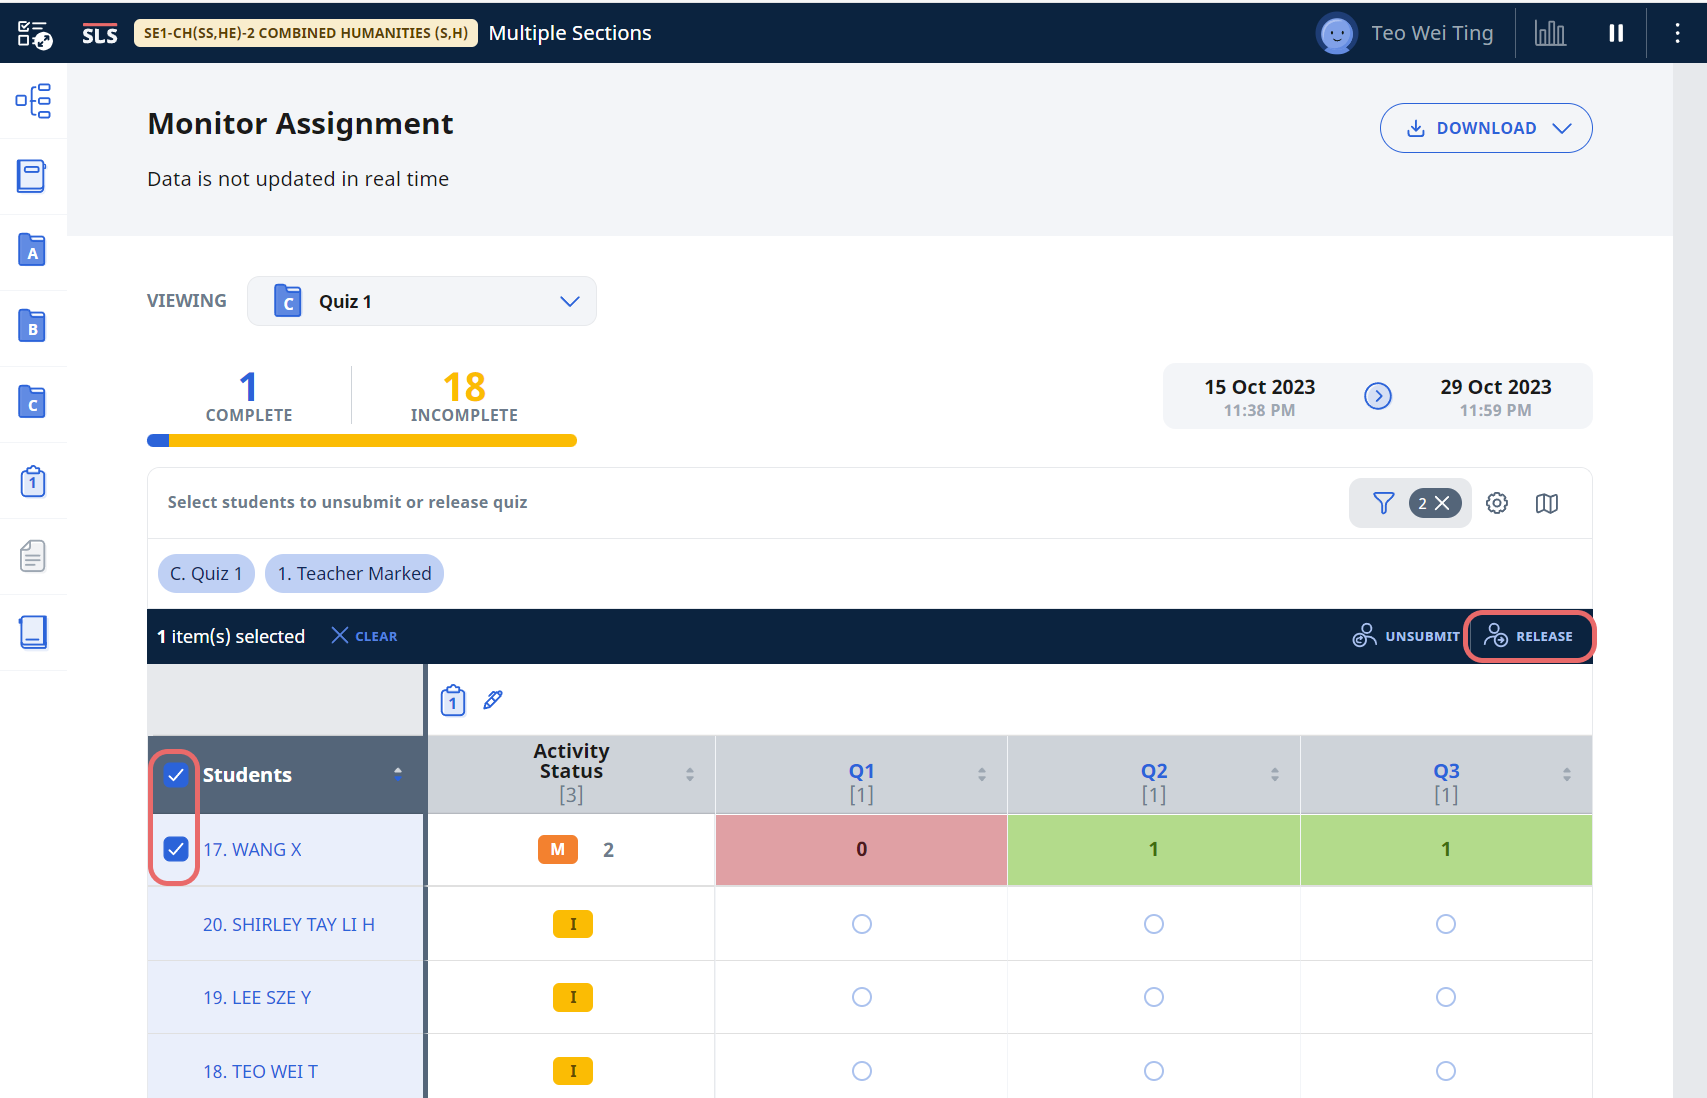Click the pause icon in top bar
The height and width of the screenshot is (1098, 1707).
[1616, 33]
